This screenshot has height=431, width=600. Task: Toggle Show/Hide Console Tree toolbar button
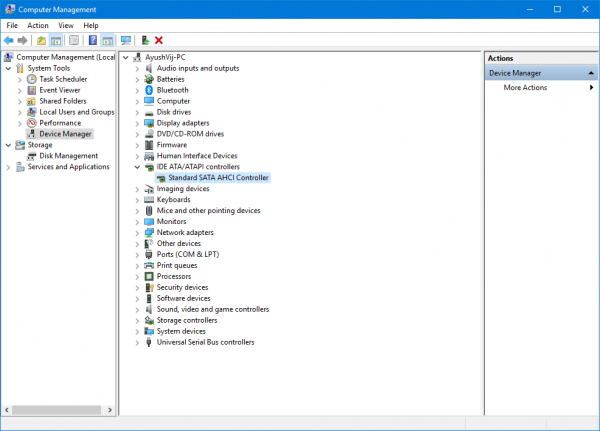57,40
